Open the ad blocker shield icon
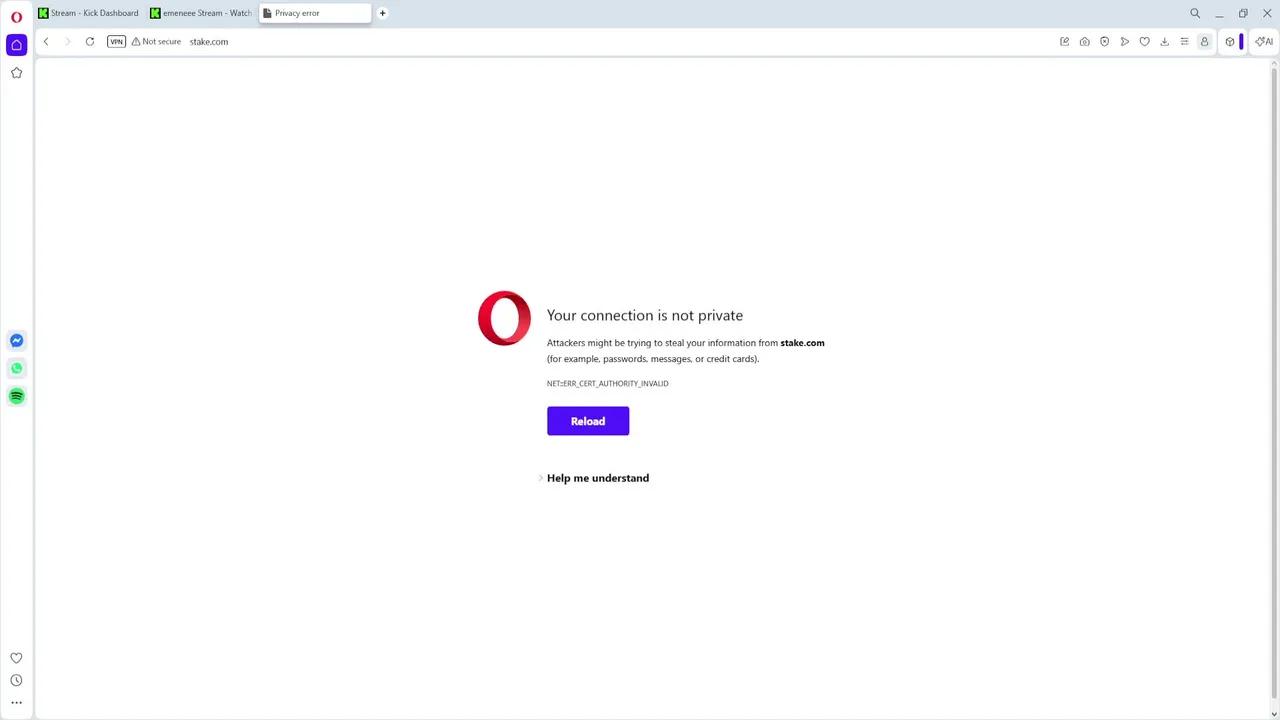 [1104, 42]
